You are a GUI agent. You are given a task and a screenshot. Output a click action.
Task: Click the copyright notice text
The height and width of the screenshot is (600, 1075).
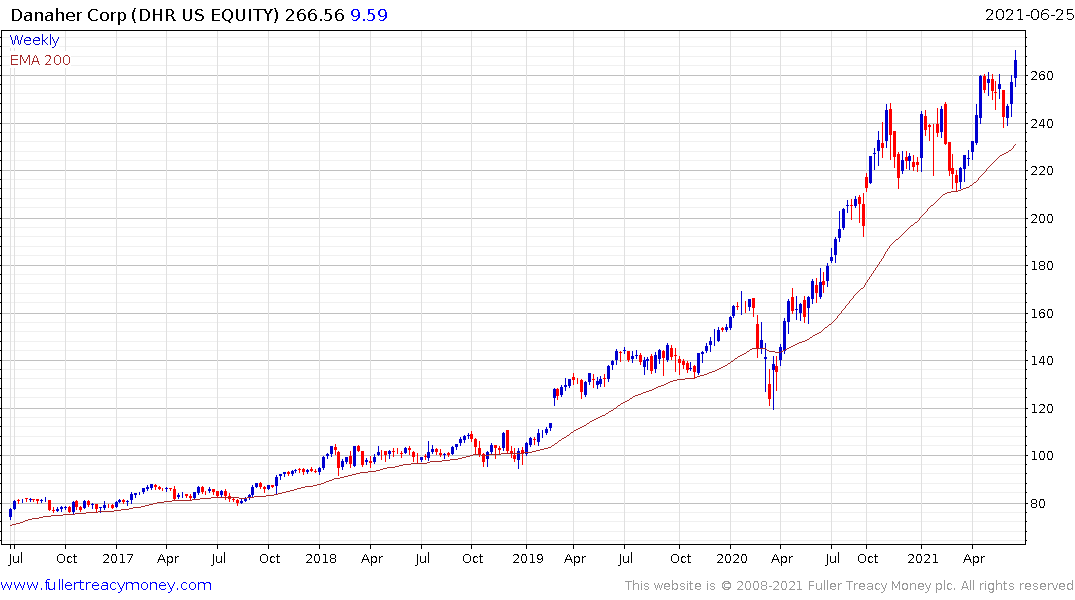tap(849, 586)
